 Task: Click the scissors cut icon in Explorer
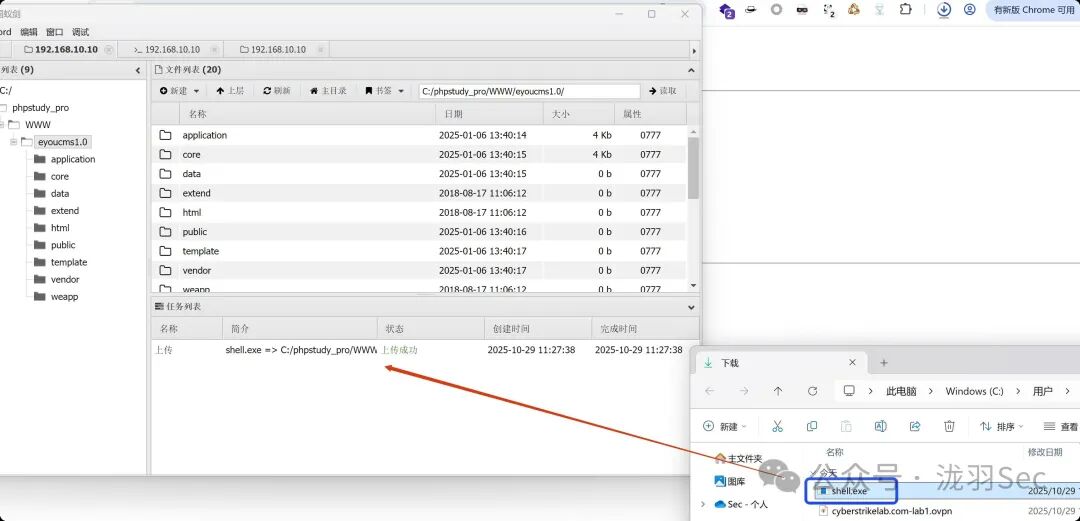(x=778, y=427)
